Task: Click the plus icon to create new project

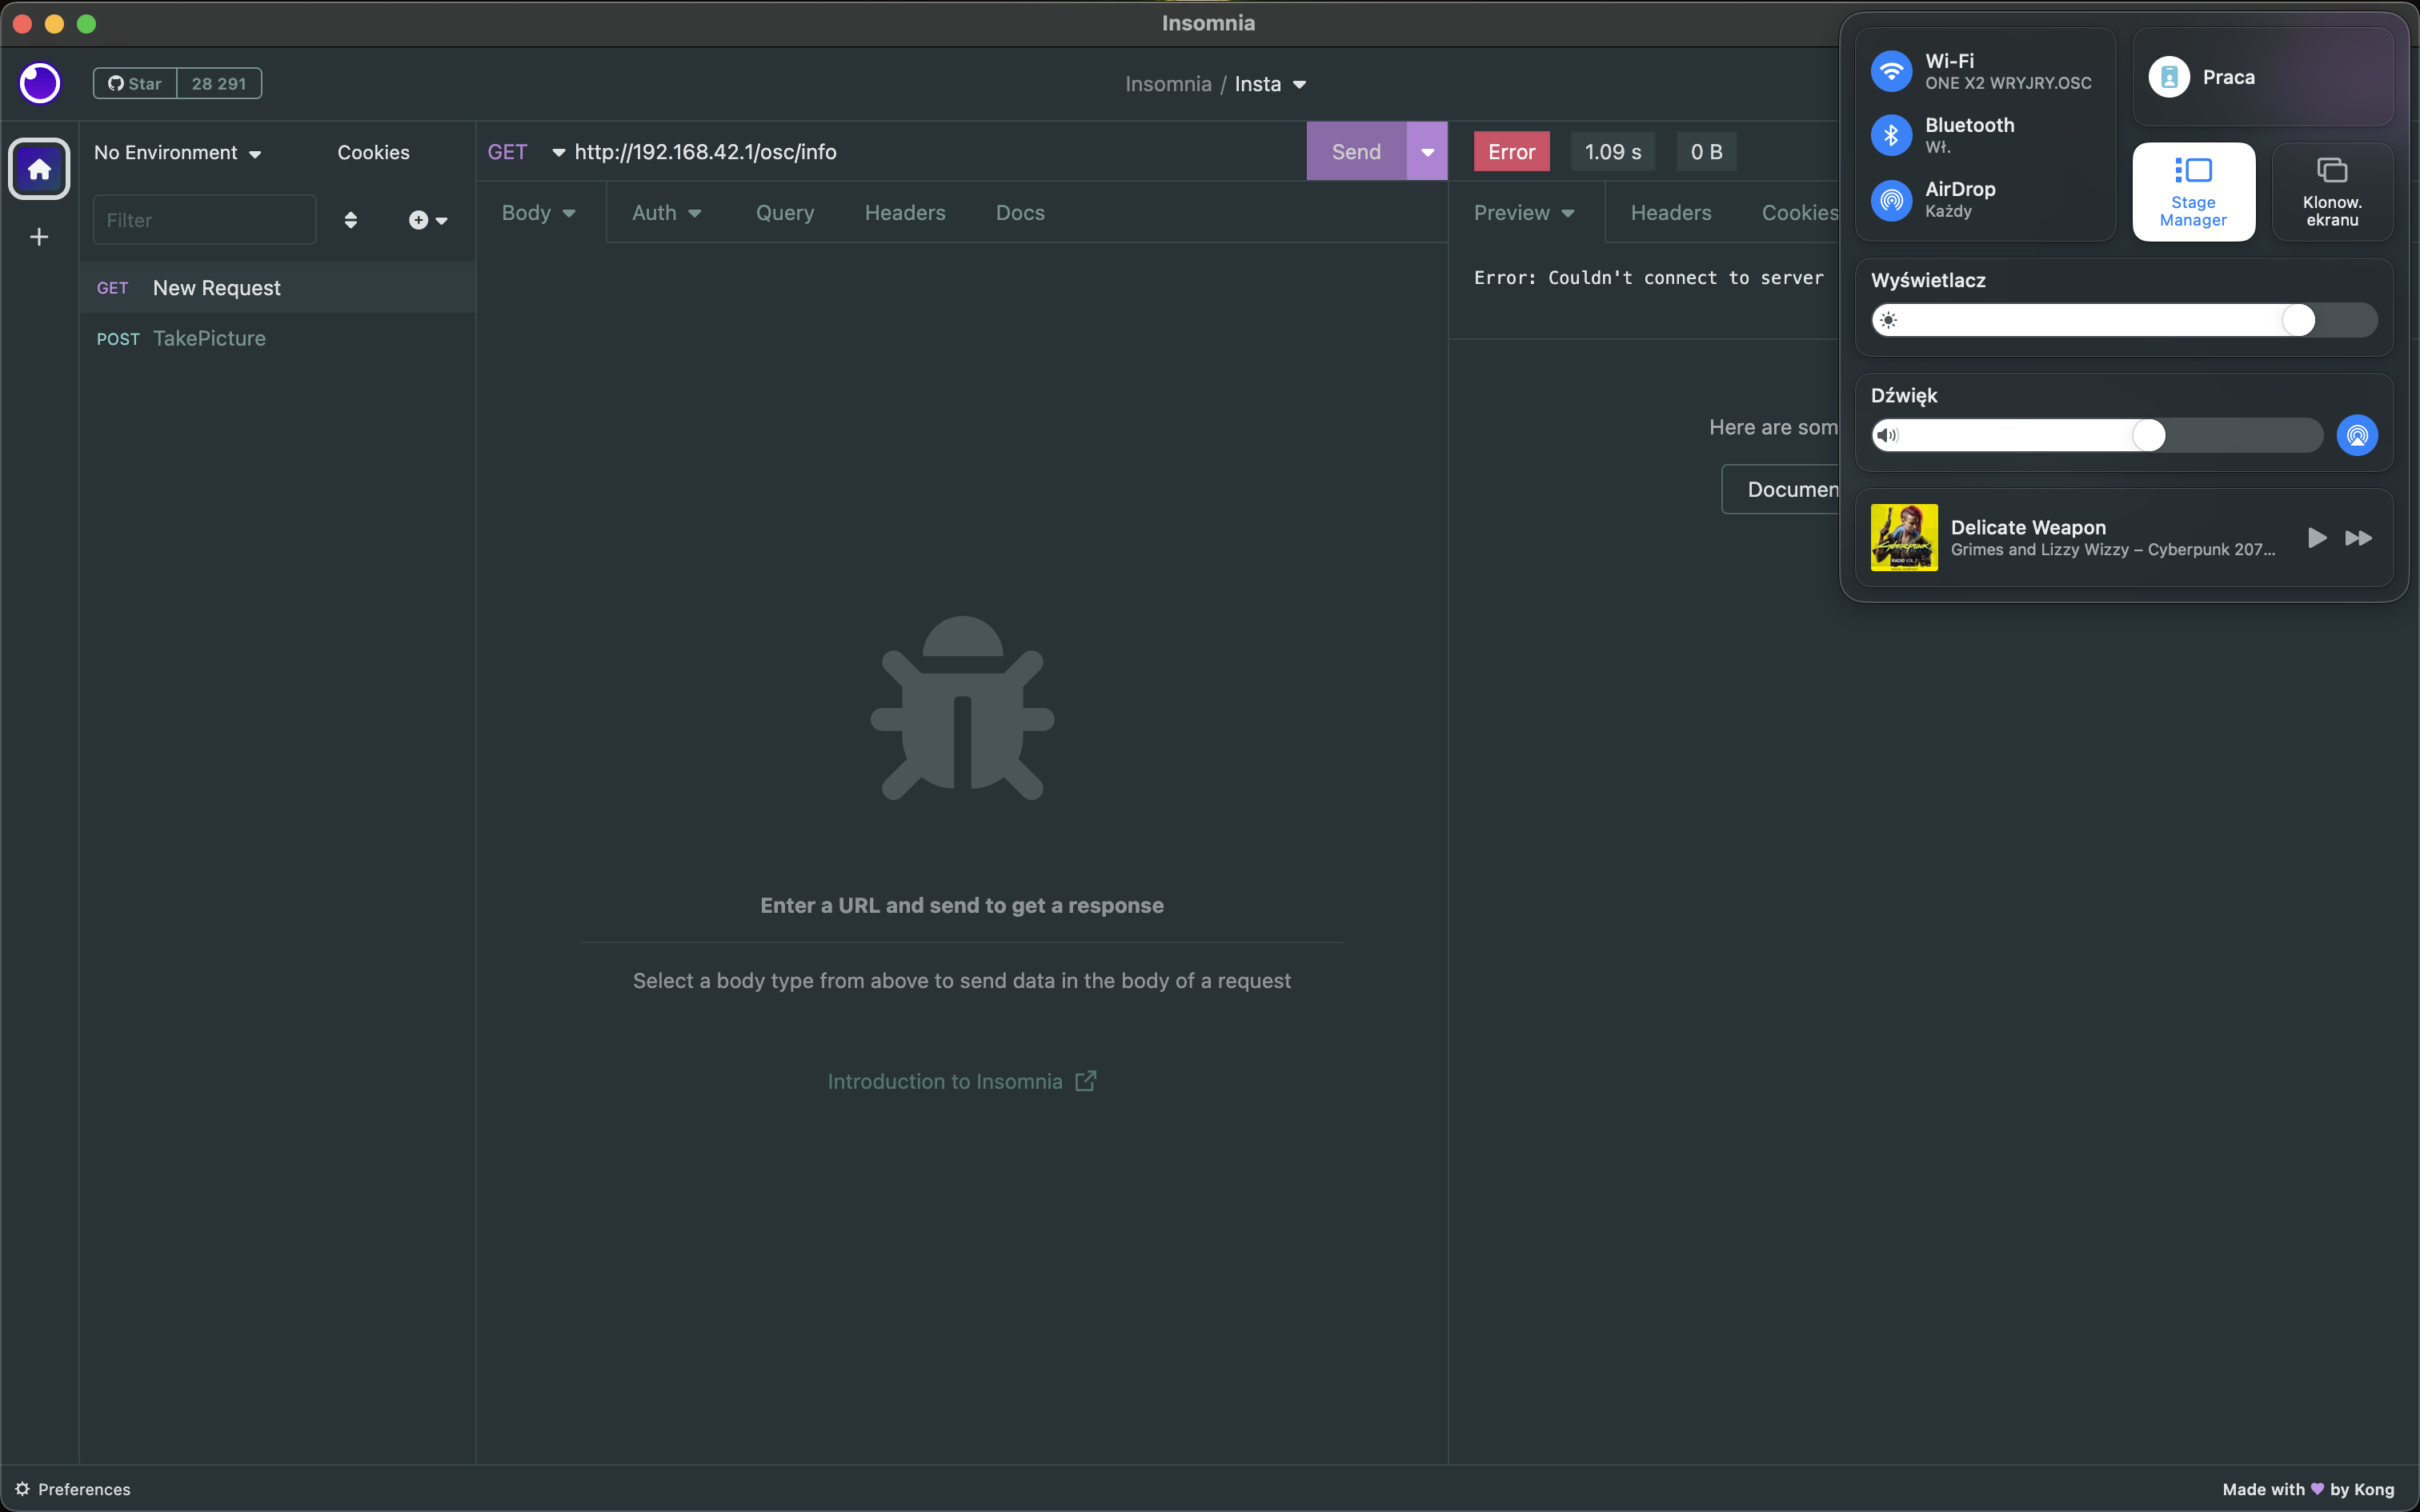Action: pyautogui.click(x=38, y=236)
